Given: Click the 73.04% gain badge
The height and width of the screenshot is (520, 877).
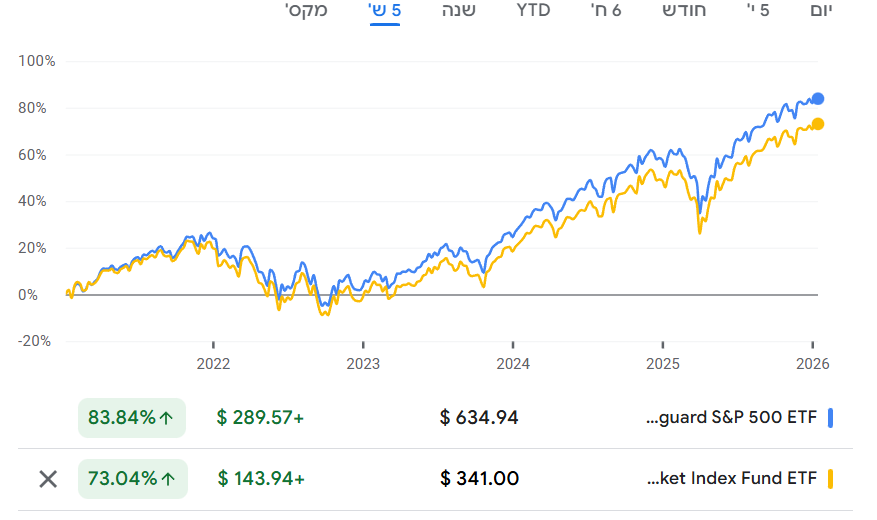Looking at the screenshot, I should 132,478.
